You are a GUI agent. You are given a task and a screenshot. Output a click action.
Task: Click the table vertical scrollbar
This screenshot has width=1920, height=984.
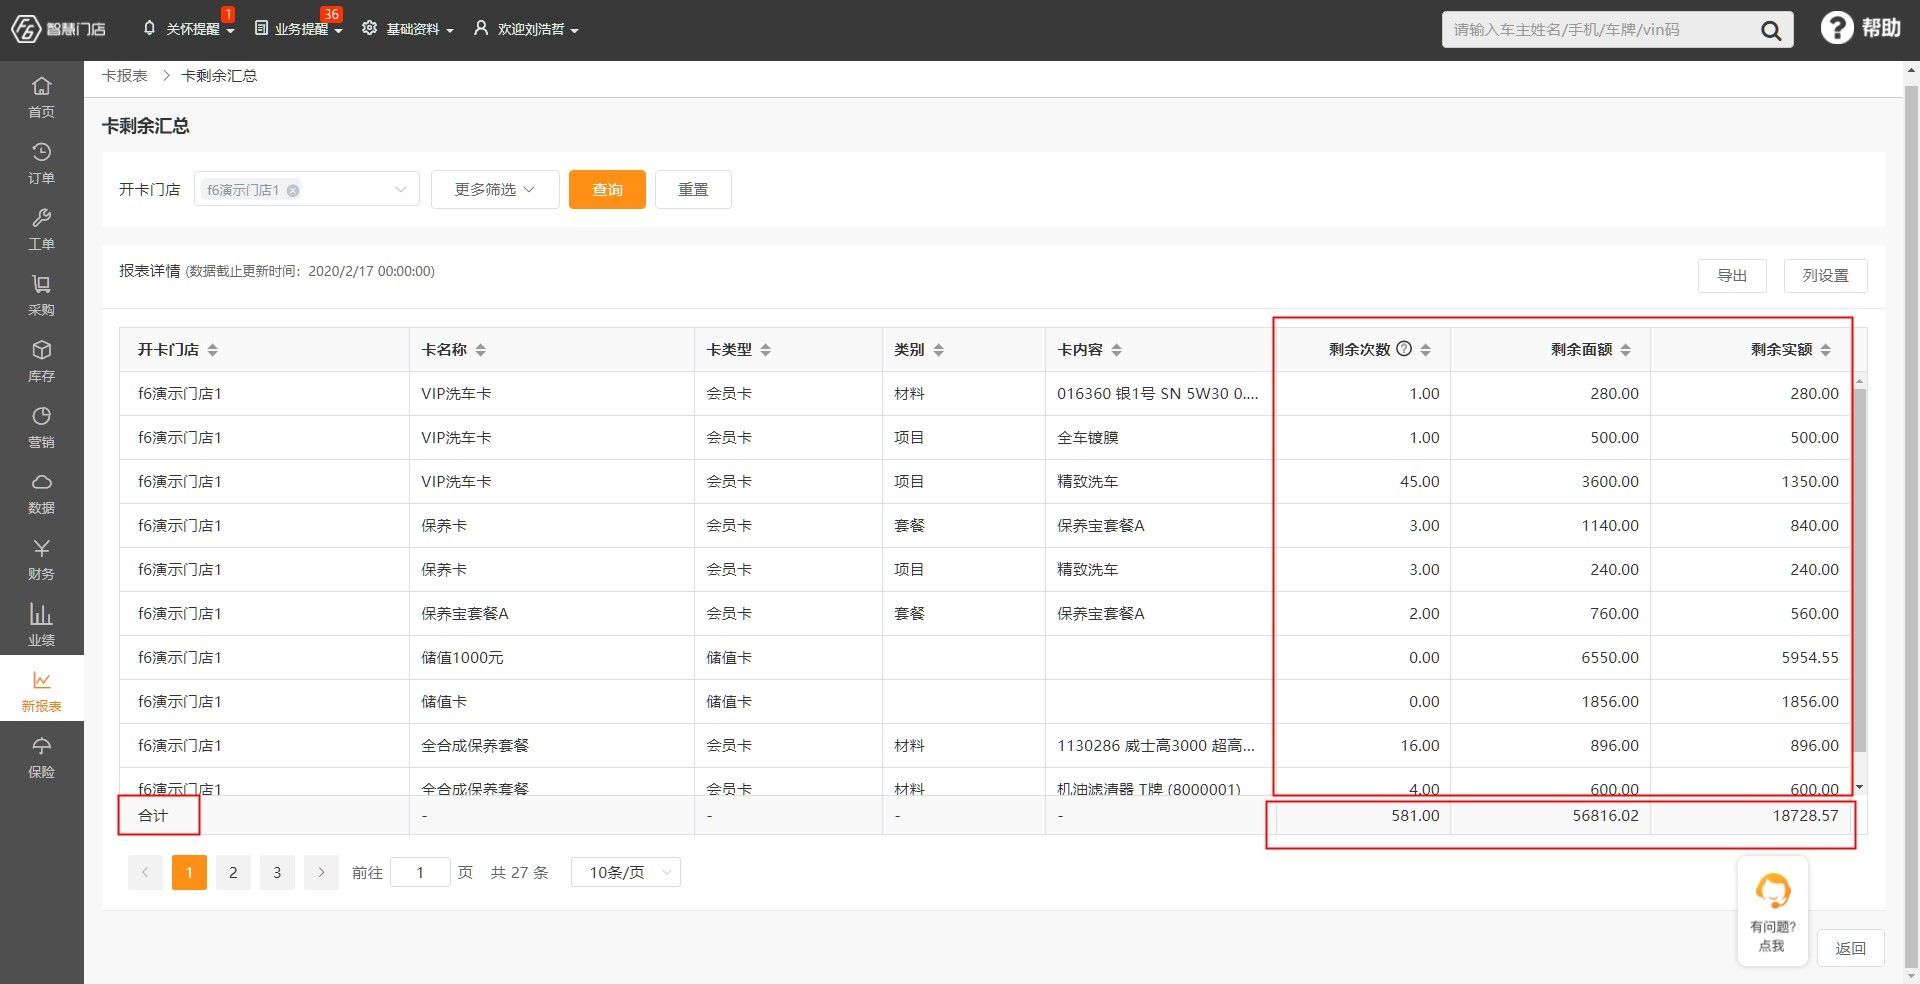coord(1860,570)
